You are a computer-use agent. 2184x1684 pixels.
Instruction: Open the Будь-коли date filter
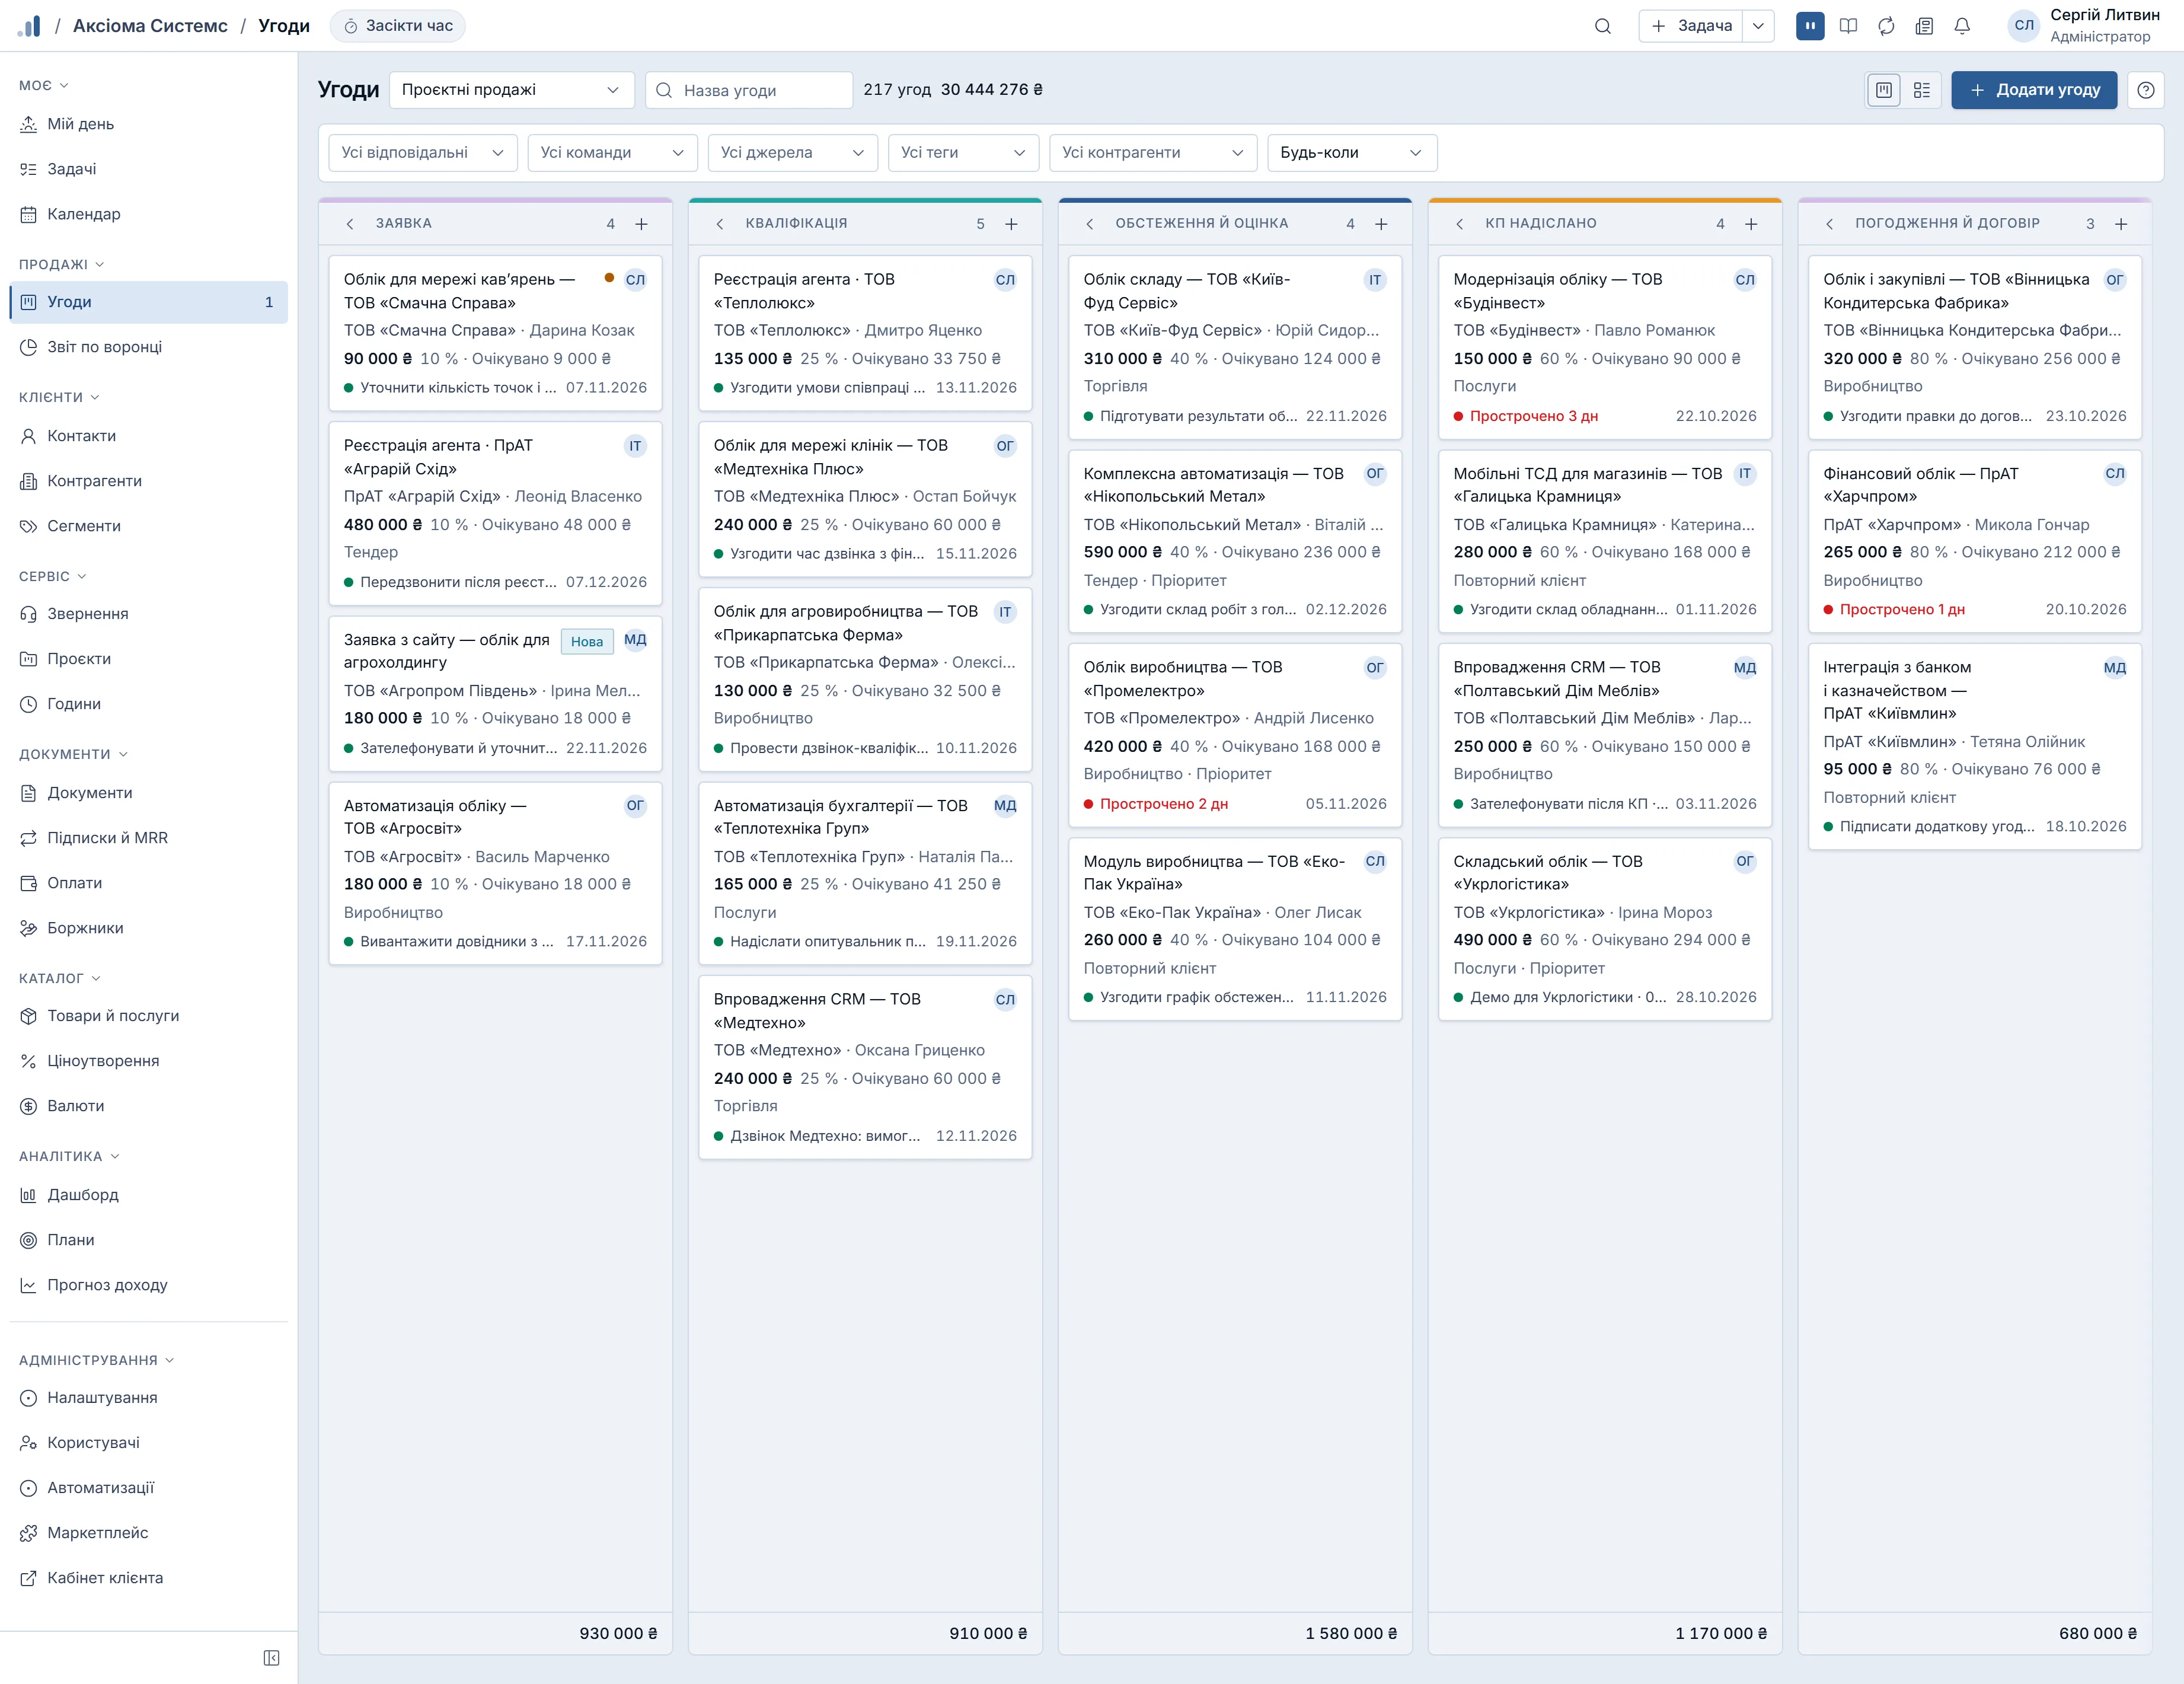pyautogui.click(x=1352, y=153)
